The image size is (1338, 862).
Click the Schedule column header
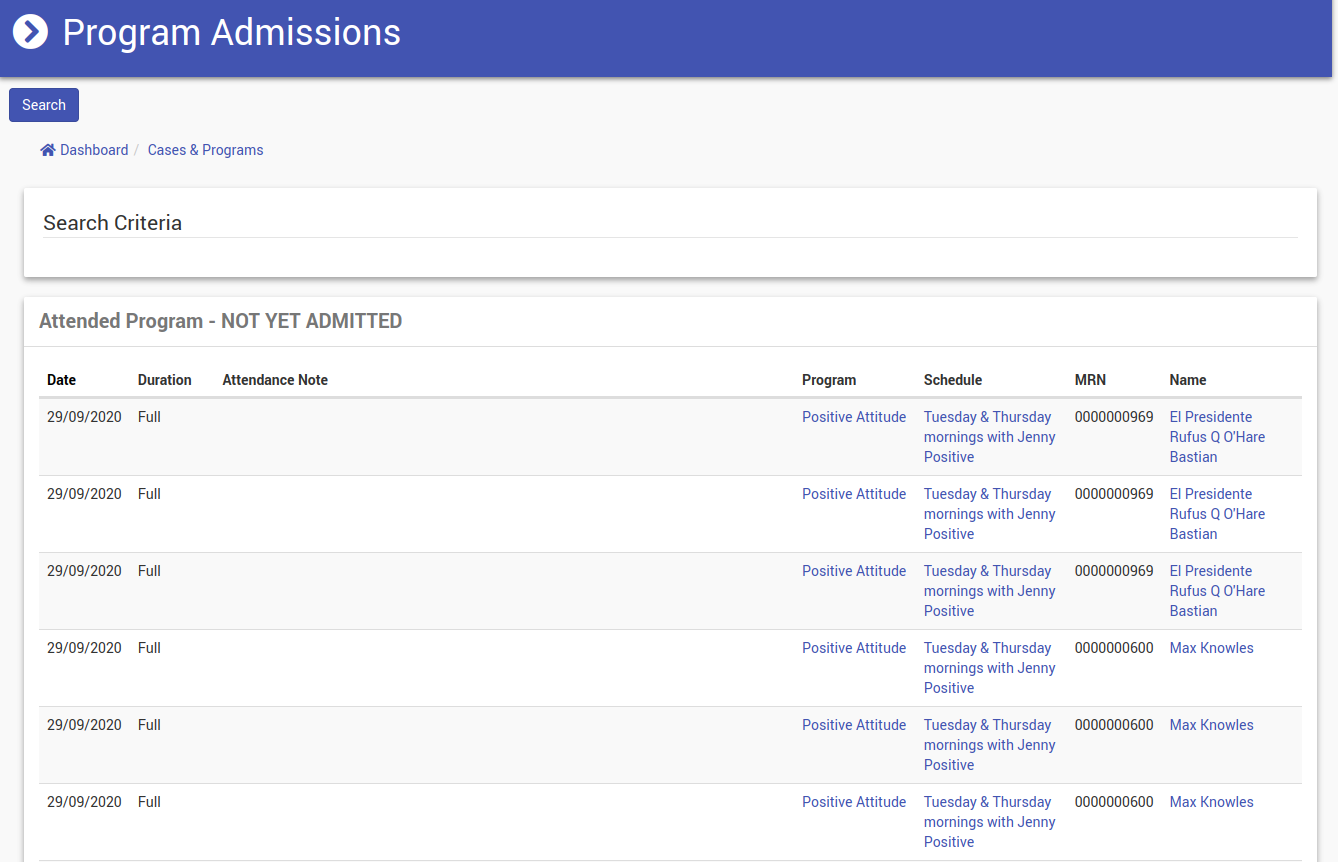[x=952, y=380]
